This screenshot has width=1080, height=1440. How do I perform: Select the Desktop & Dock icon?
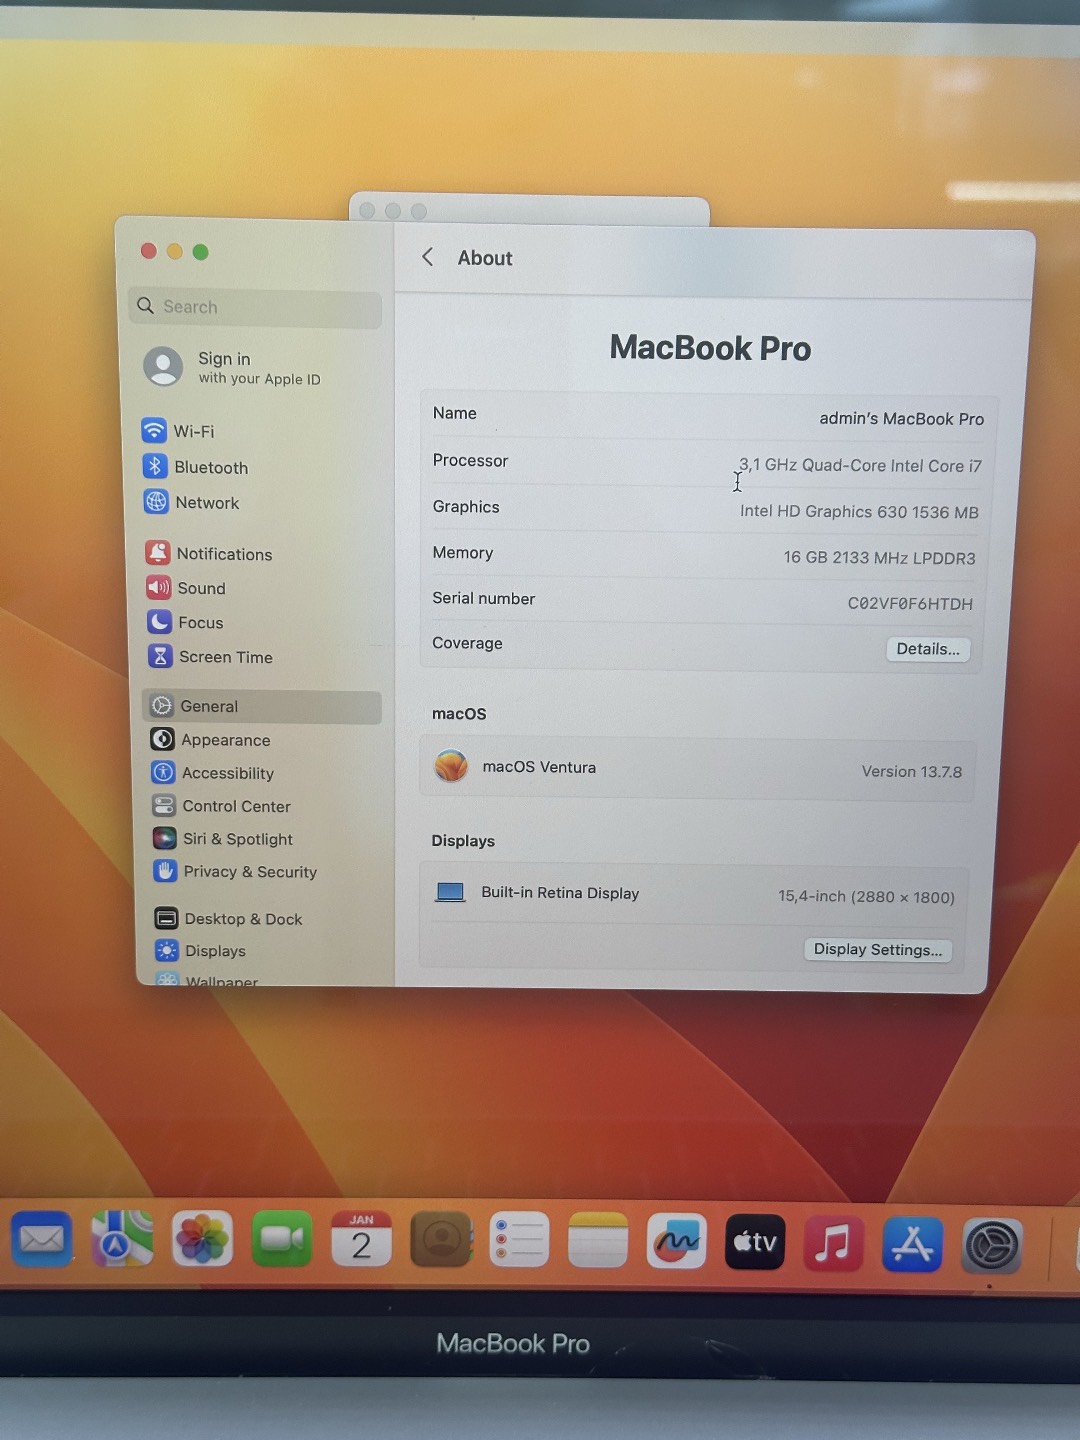coord(167,918)
